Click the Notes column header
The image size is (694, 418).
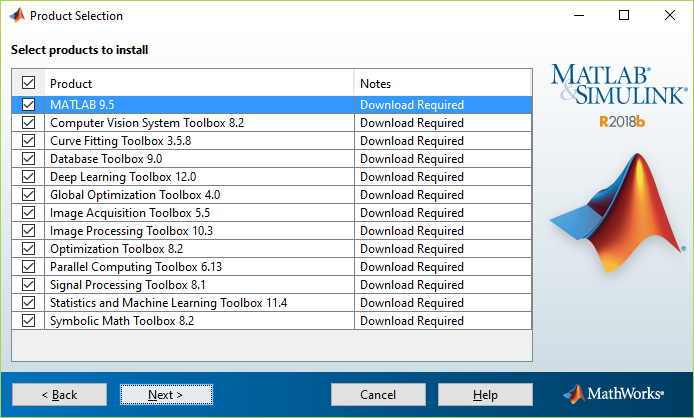[x=443, y=83]
